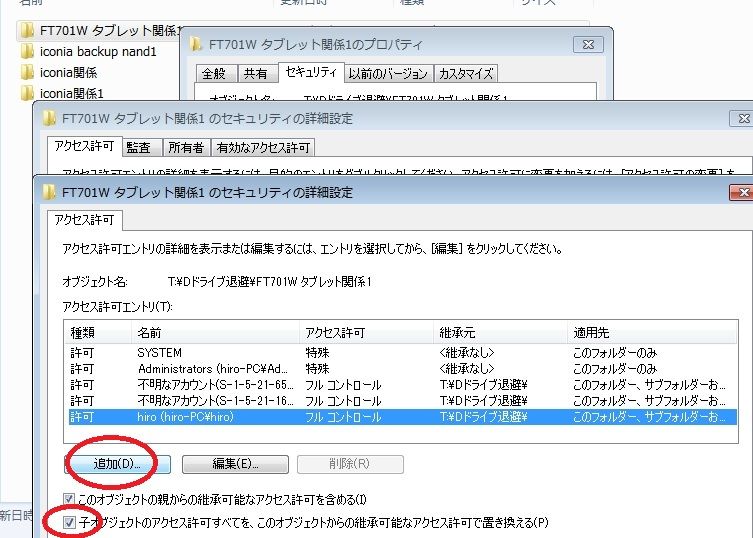Switch to the 監査 tab
This screenshot has height=538, width=753.
click(139, 148)
